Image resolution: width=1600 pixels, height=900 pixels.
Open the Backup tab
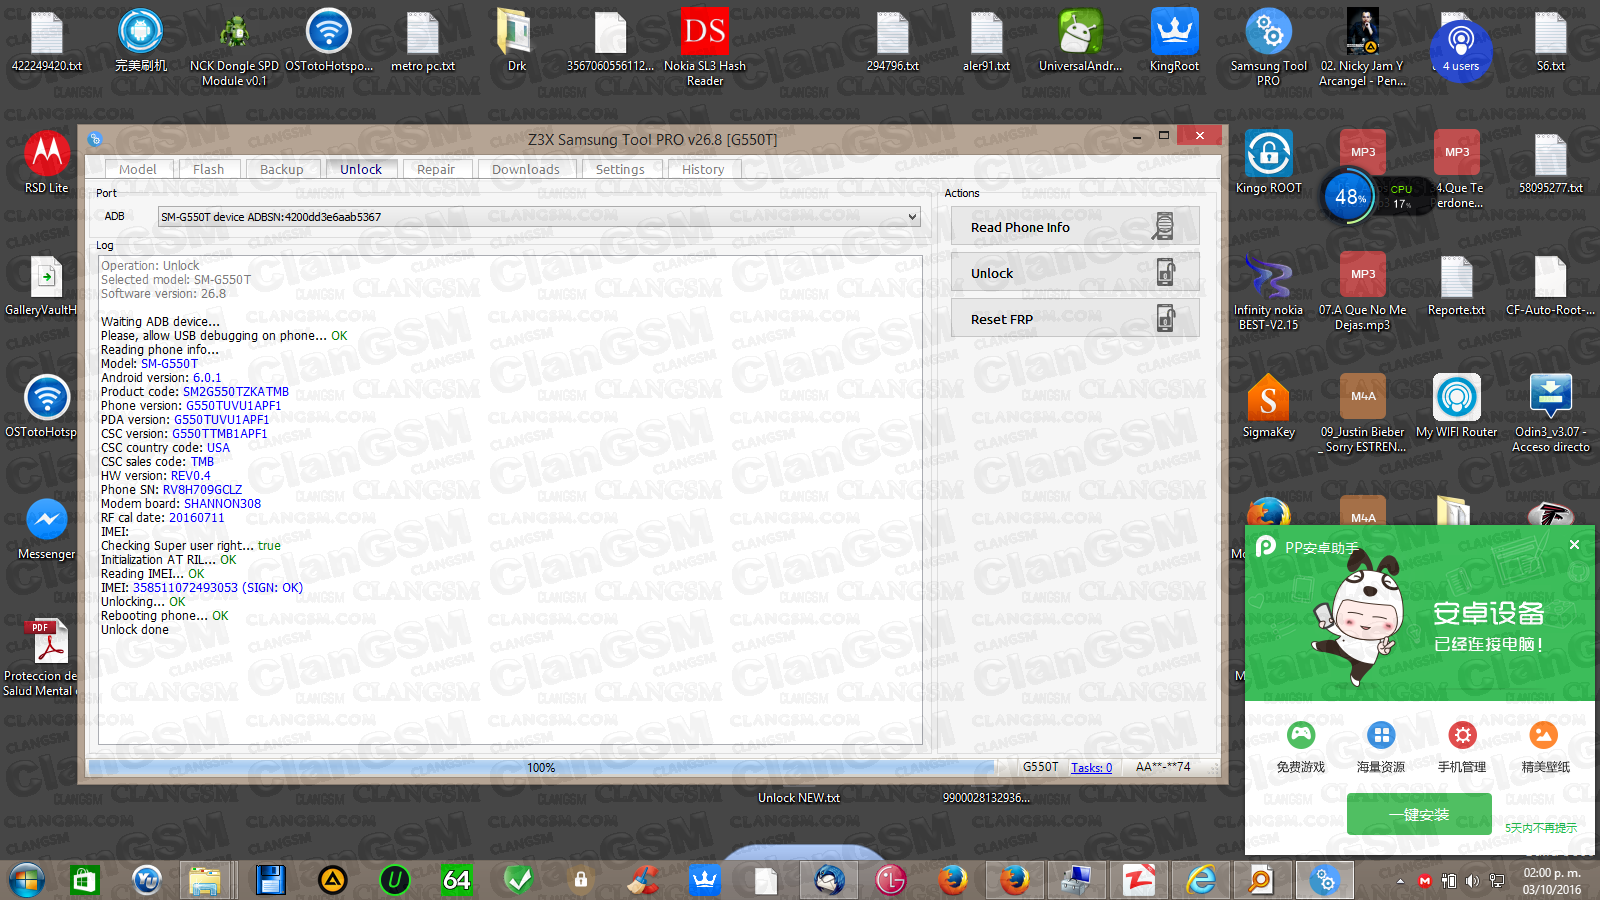pos(281,169)
